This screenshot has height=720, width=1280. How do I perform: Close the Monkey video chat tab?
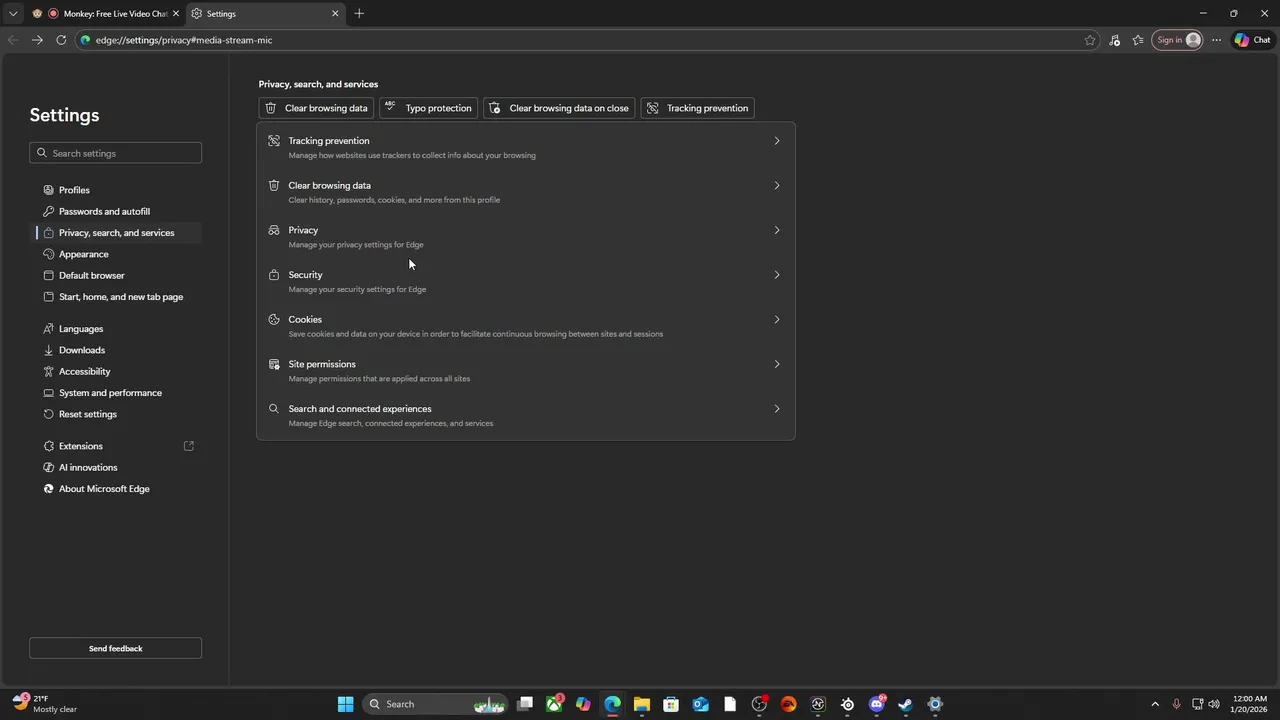click(176, 14)
